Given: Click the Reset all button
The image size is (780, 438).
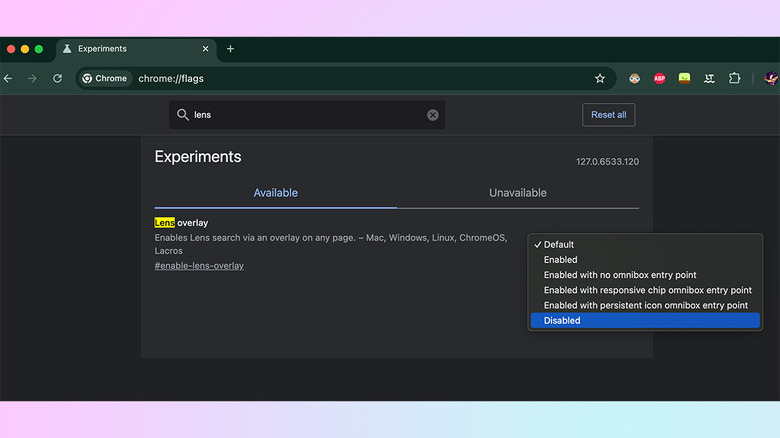Looking at the screenshot, I should 608,115.
